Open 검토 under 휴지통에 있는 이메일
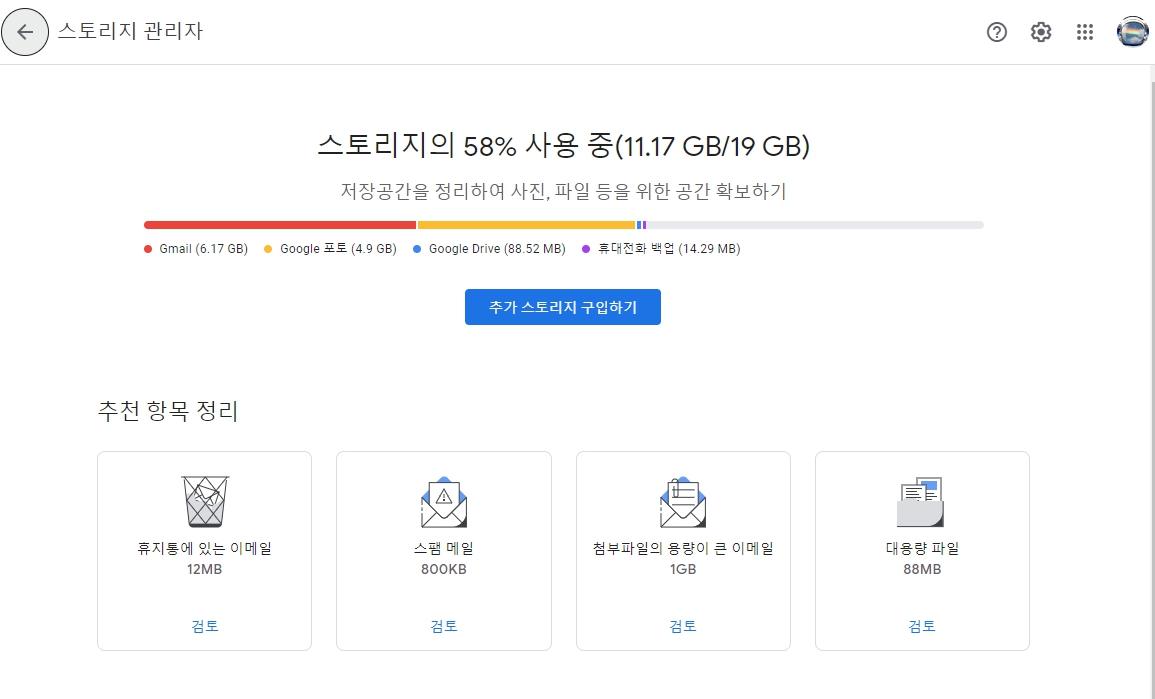Viewport: 1155px width, 699px height. coord(204,626)
